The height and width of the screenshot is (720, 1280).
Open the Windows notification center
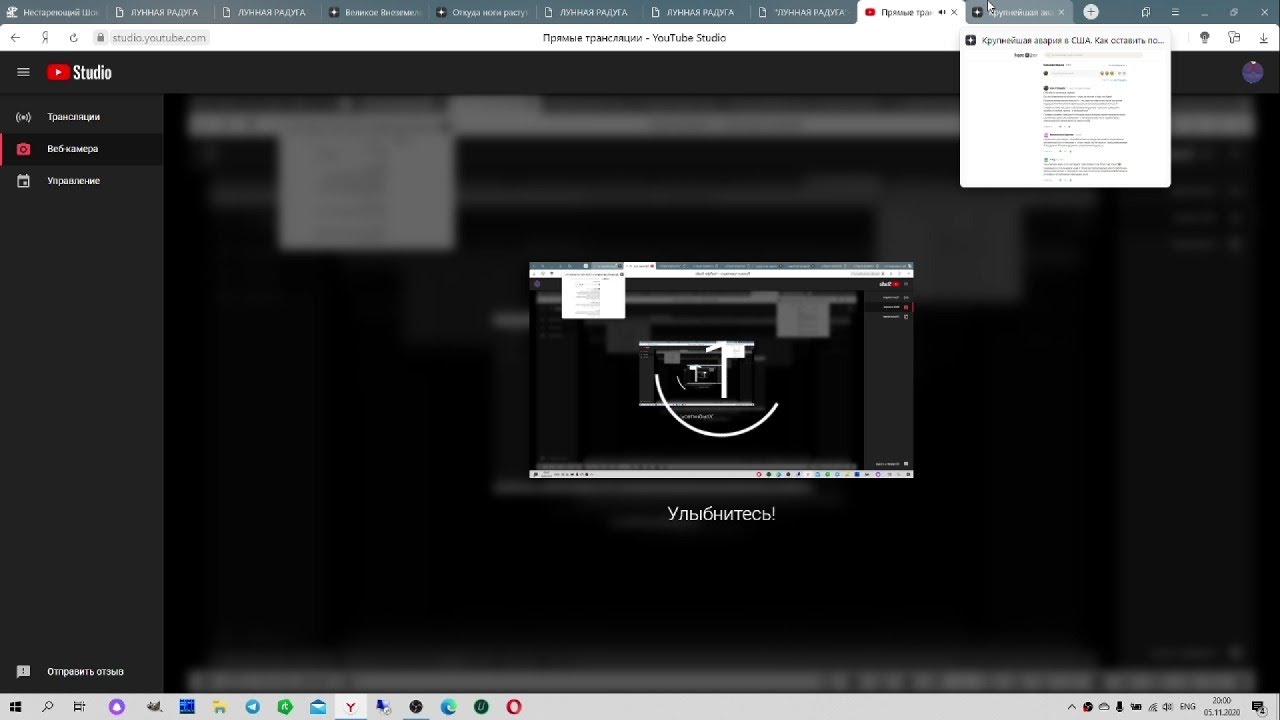1259,707
